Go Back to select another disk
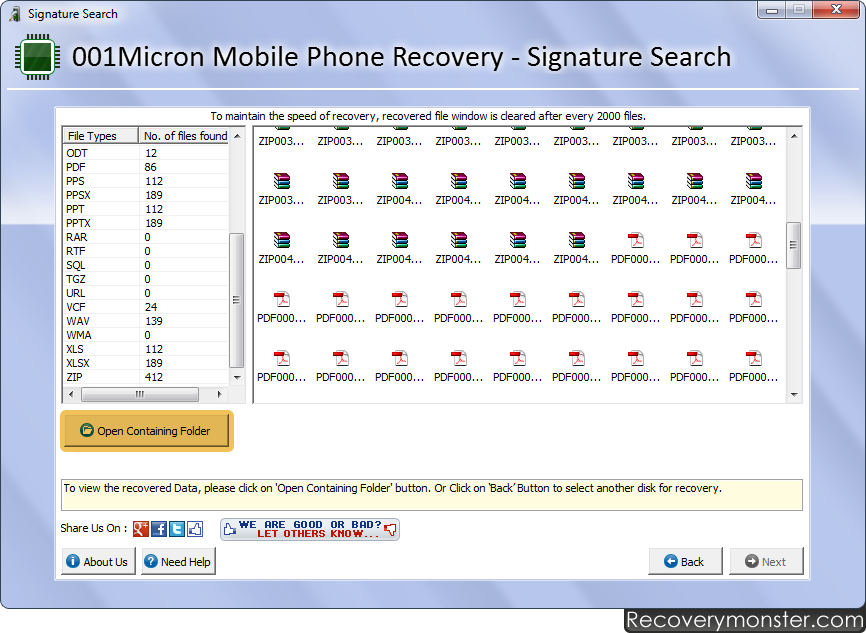This screenshot has height=633, width=866. [685, 562]
